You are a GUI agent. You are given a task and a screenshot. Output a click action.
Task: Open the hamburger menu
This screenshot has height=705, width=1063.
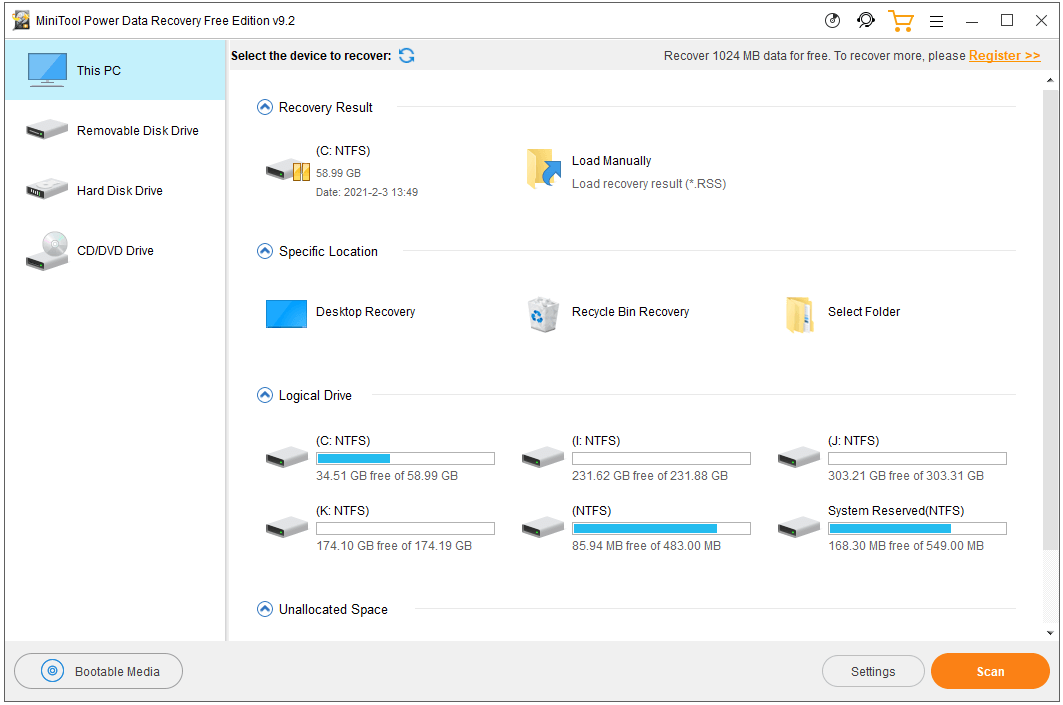(x=936, y=21)
